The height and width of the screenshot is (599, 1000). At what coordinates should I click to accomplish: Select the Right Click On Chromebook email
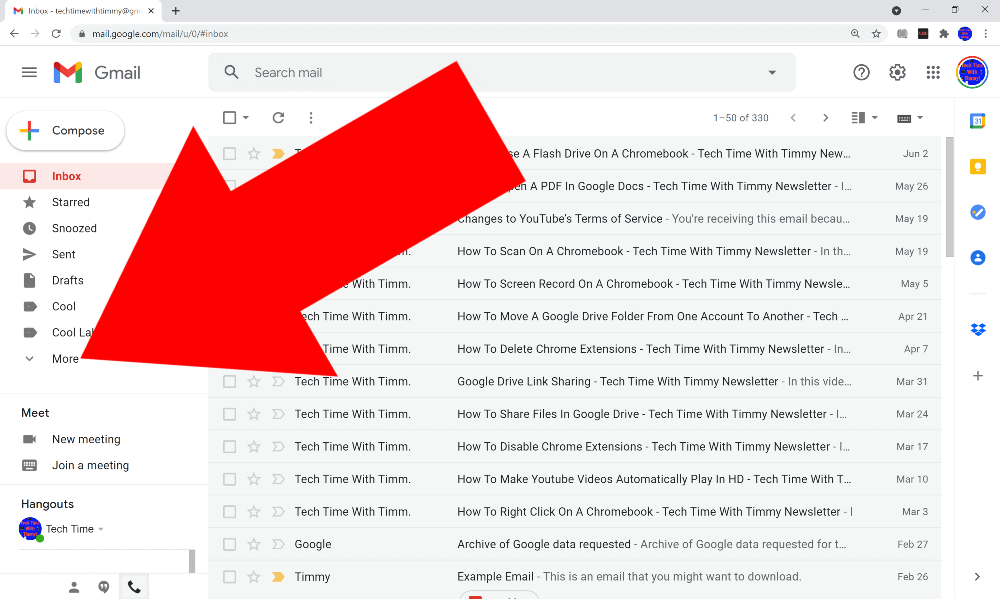click(230, 512)
